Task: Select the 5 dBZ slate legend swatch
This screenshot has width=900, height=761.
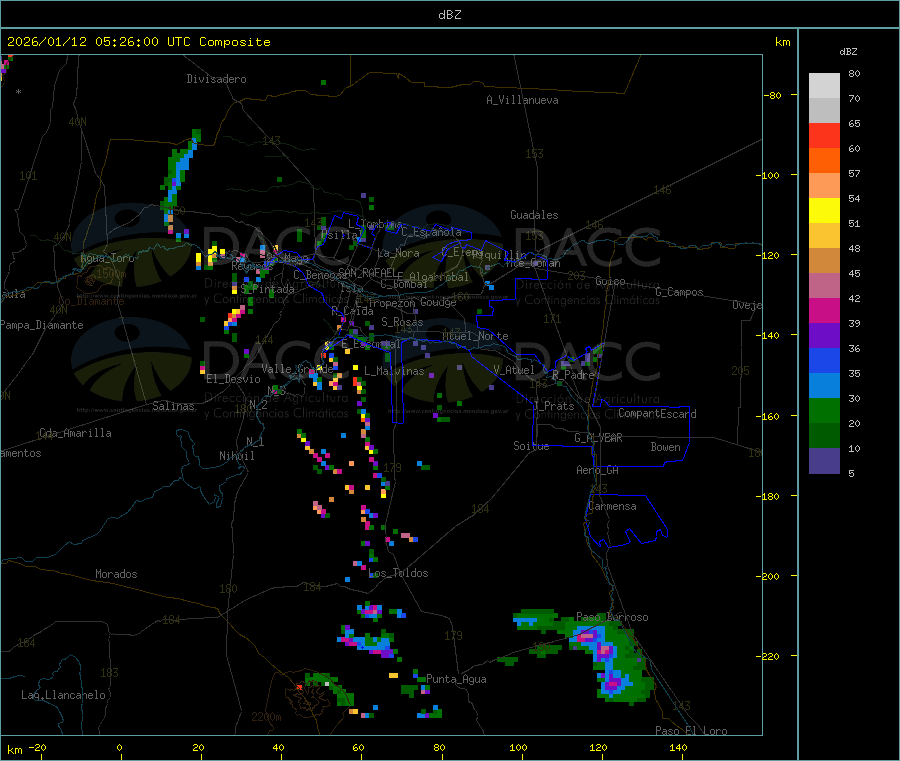Action: coord(824,461)
